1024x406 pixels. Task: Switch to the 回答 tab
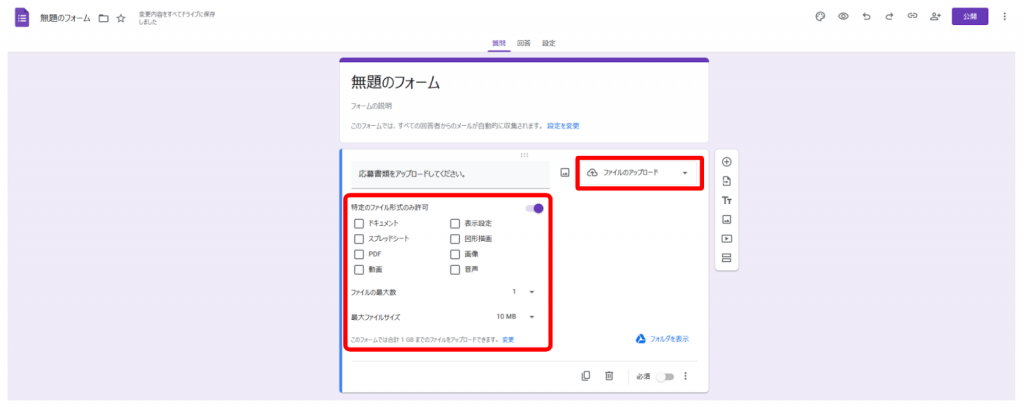(x=524, y=43)
